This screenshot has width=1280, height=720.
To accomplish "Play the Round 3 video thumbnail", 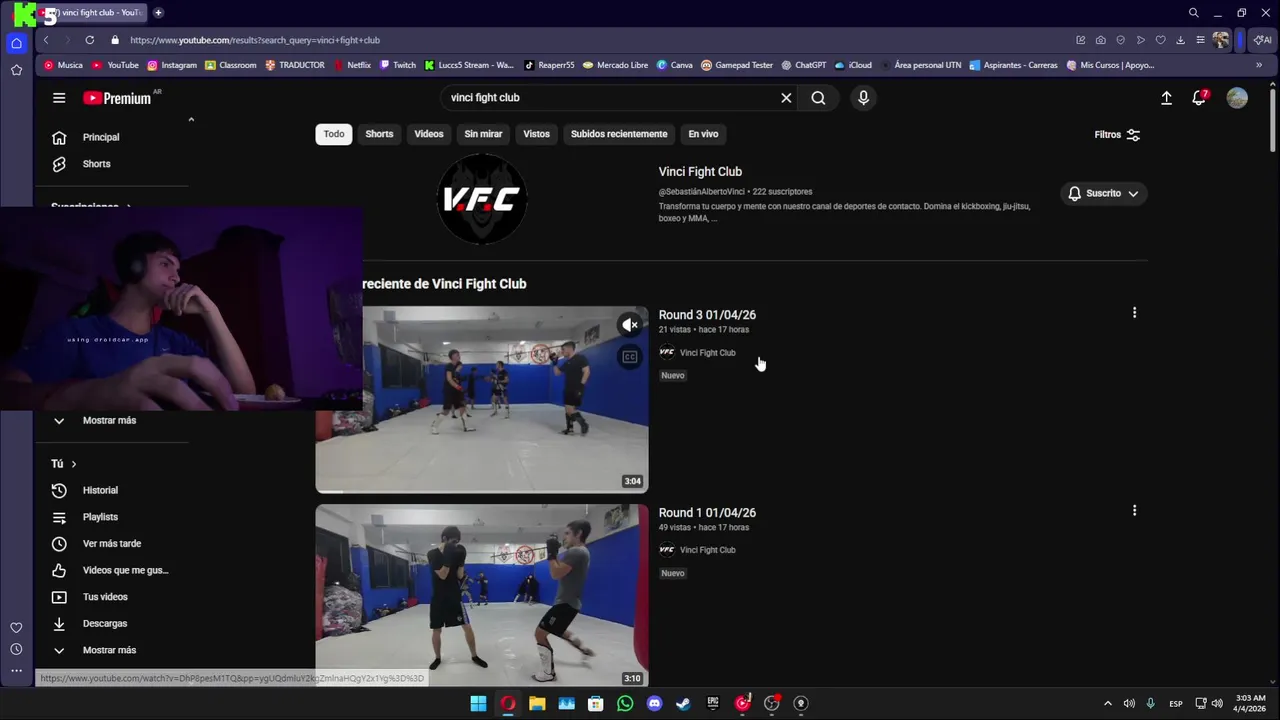I will click(482, 400).
